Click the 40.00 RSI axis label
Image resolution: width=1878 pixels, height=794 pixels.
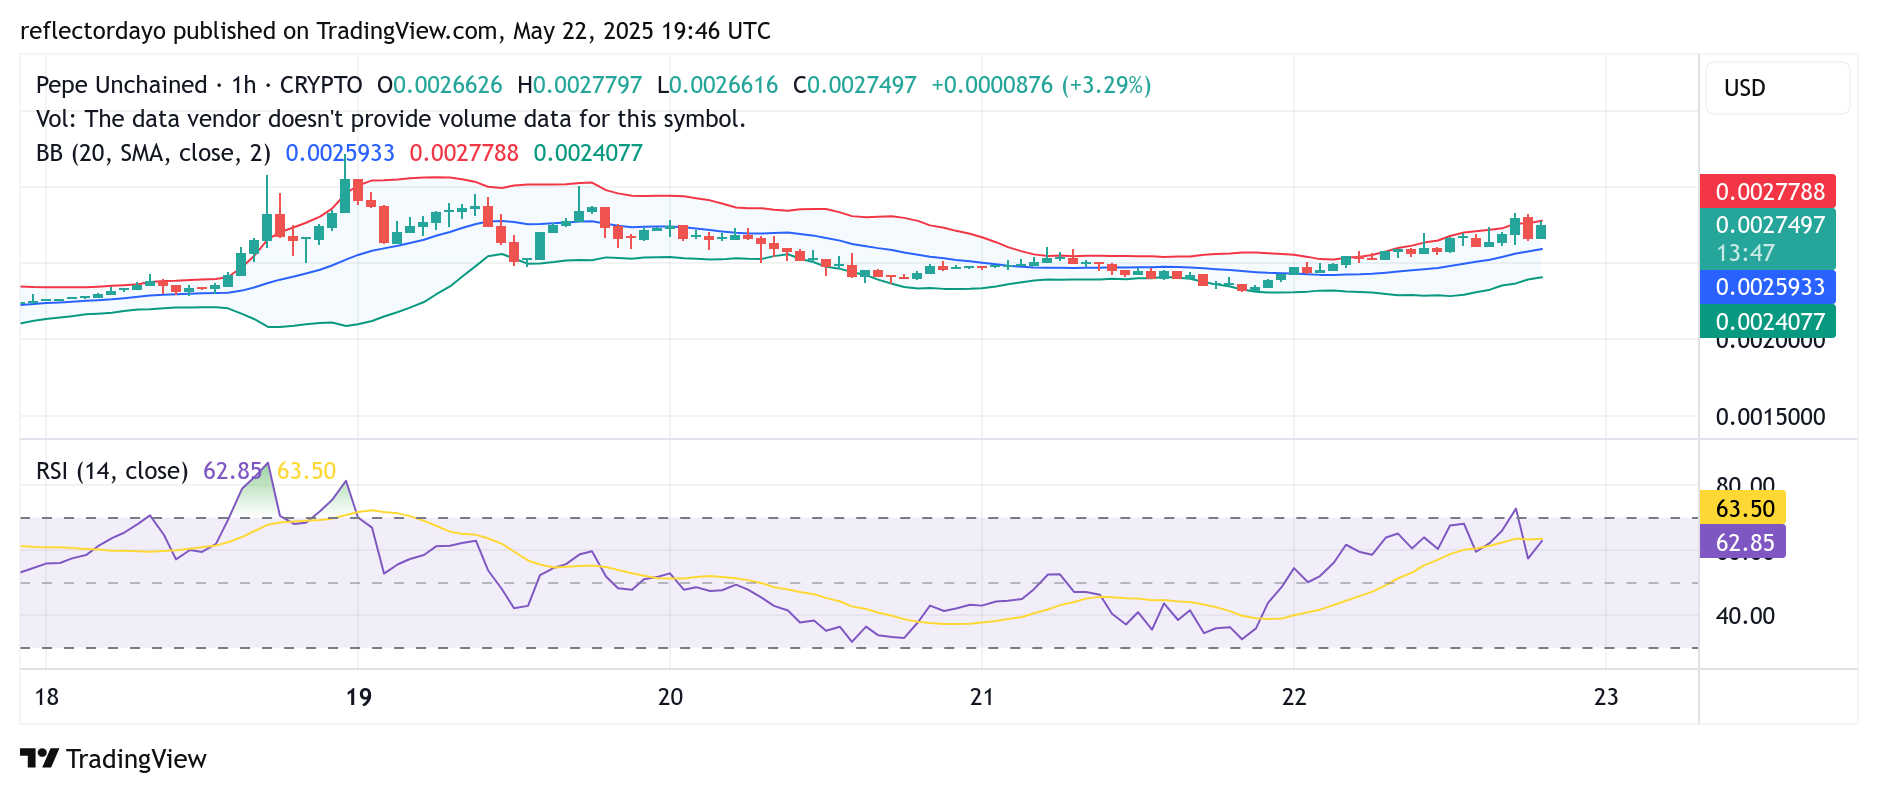pyautogui.click(x=1745, y=616)
